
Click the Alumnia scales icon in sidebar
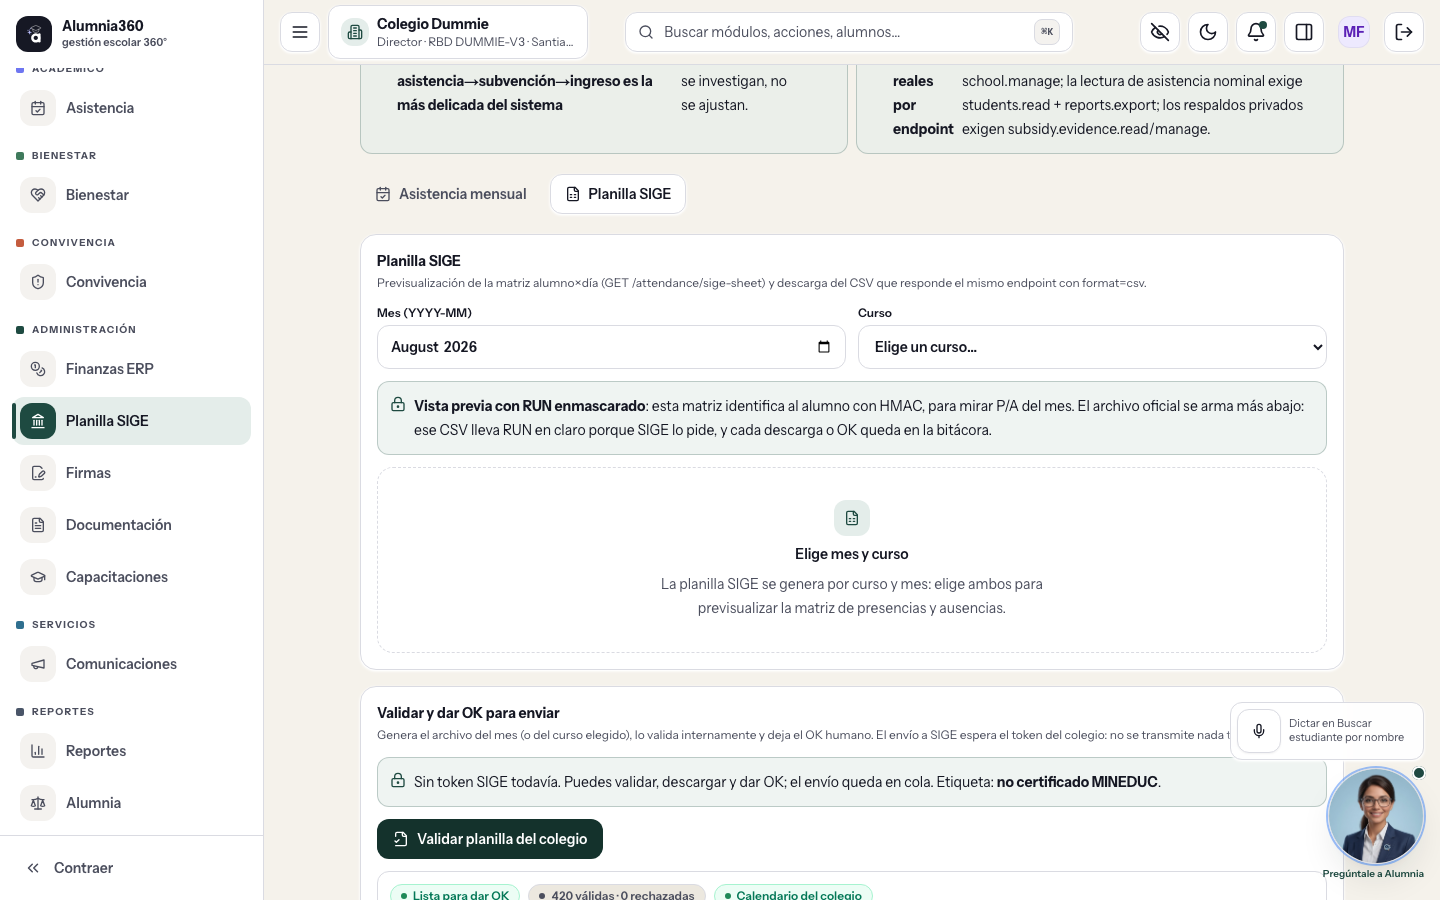[x=38, y=803]
